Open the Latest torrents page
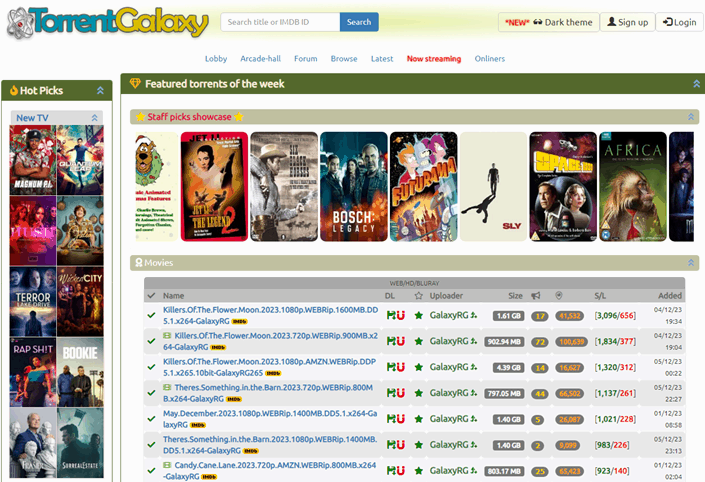 [x=382, y=58]
